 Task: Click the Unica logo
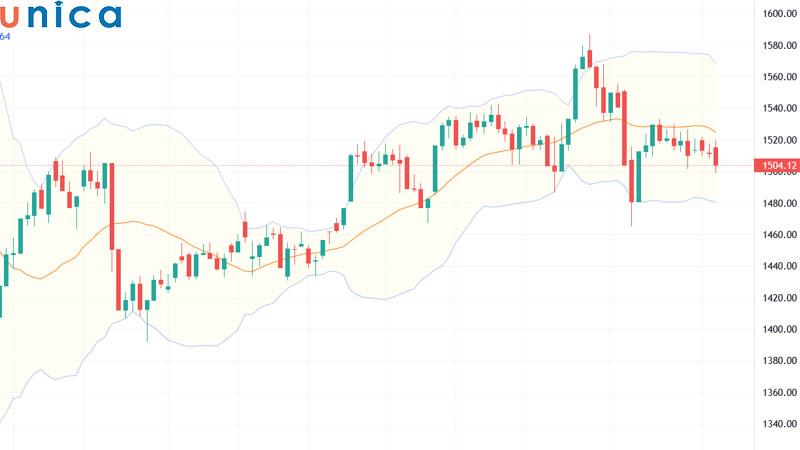click(x=60, y=15)
